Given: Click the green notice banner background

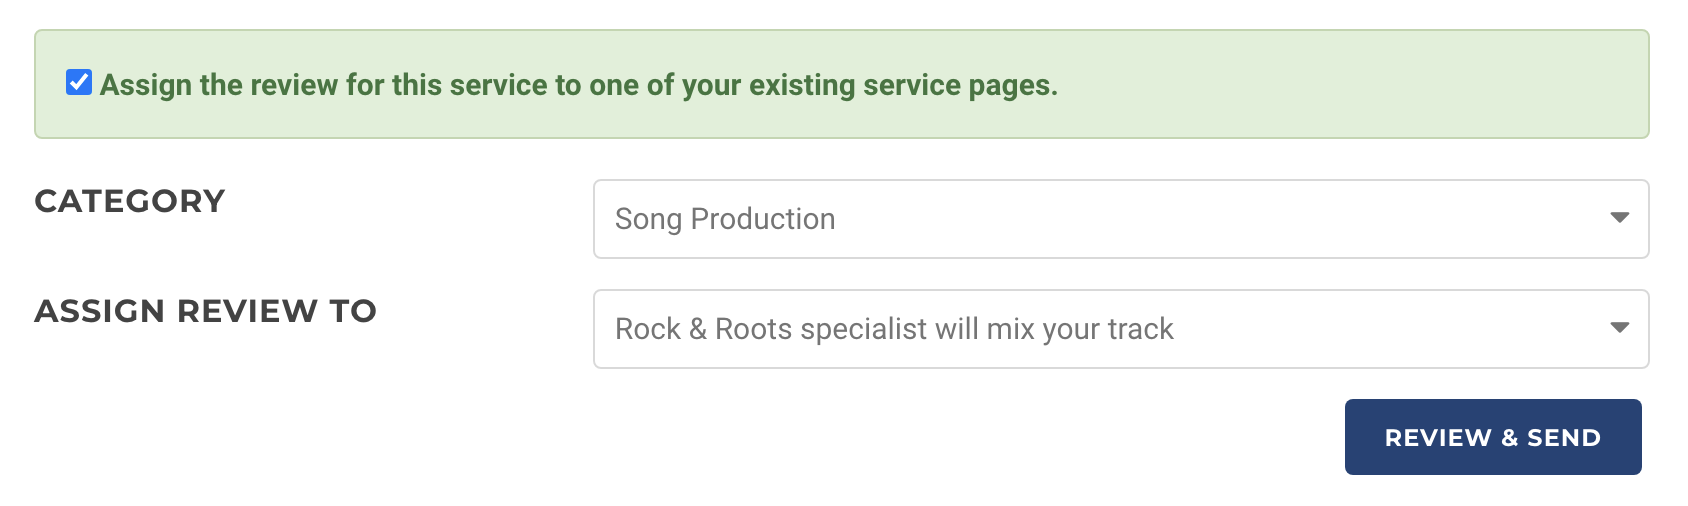Looking at the screenshot, I should pos(1350,85).
